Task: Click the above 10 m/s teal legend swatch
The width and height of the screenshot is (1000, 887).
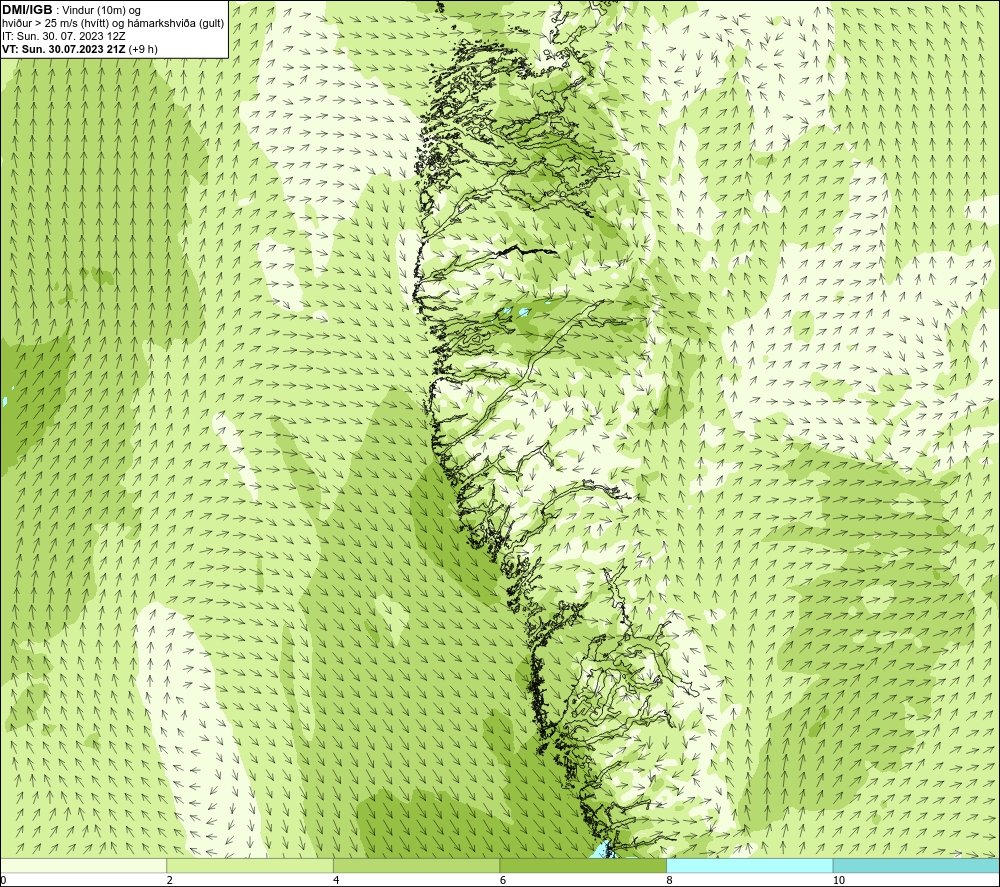Action: point(916,865)
